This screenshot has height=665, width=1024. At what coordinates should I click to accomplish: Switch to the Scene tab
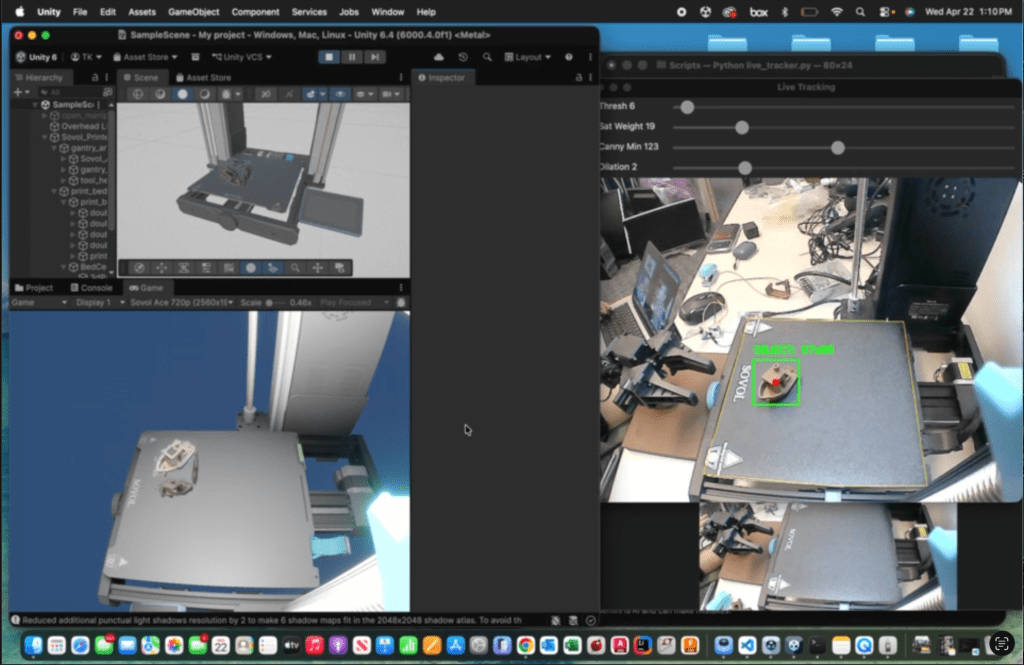[141, 77]
